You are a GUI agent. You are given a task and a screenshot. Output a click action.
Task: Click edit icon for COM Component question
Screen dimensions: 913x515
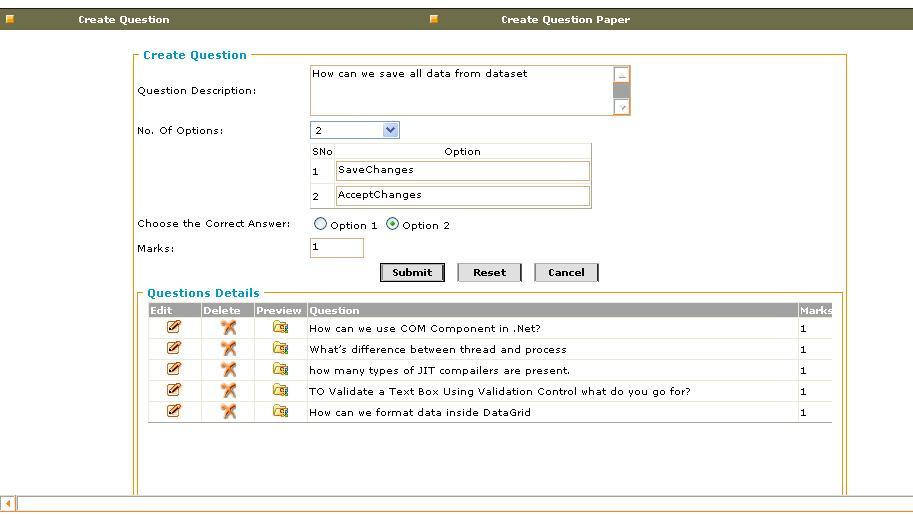coord(174,327)
